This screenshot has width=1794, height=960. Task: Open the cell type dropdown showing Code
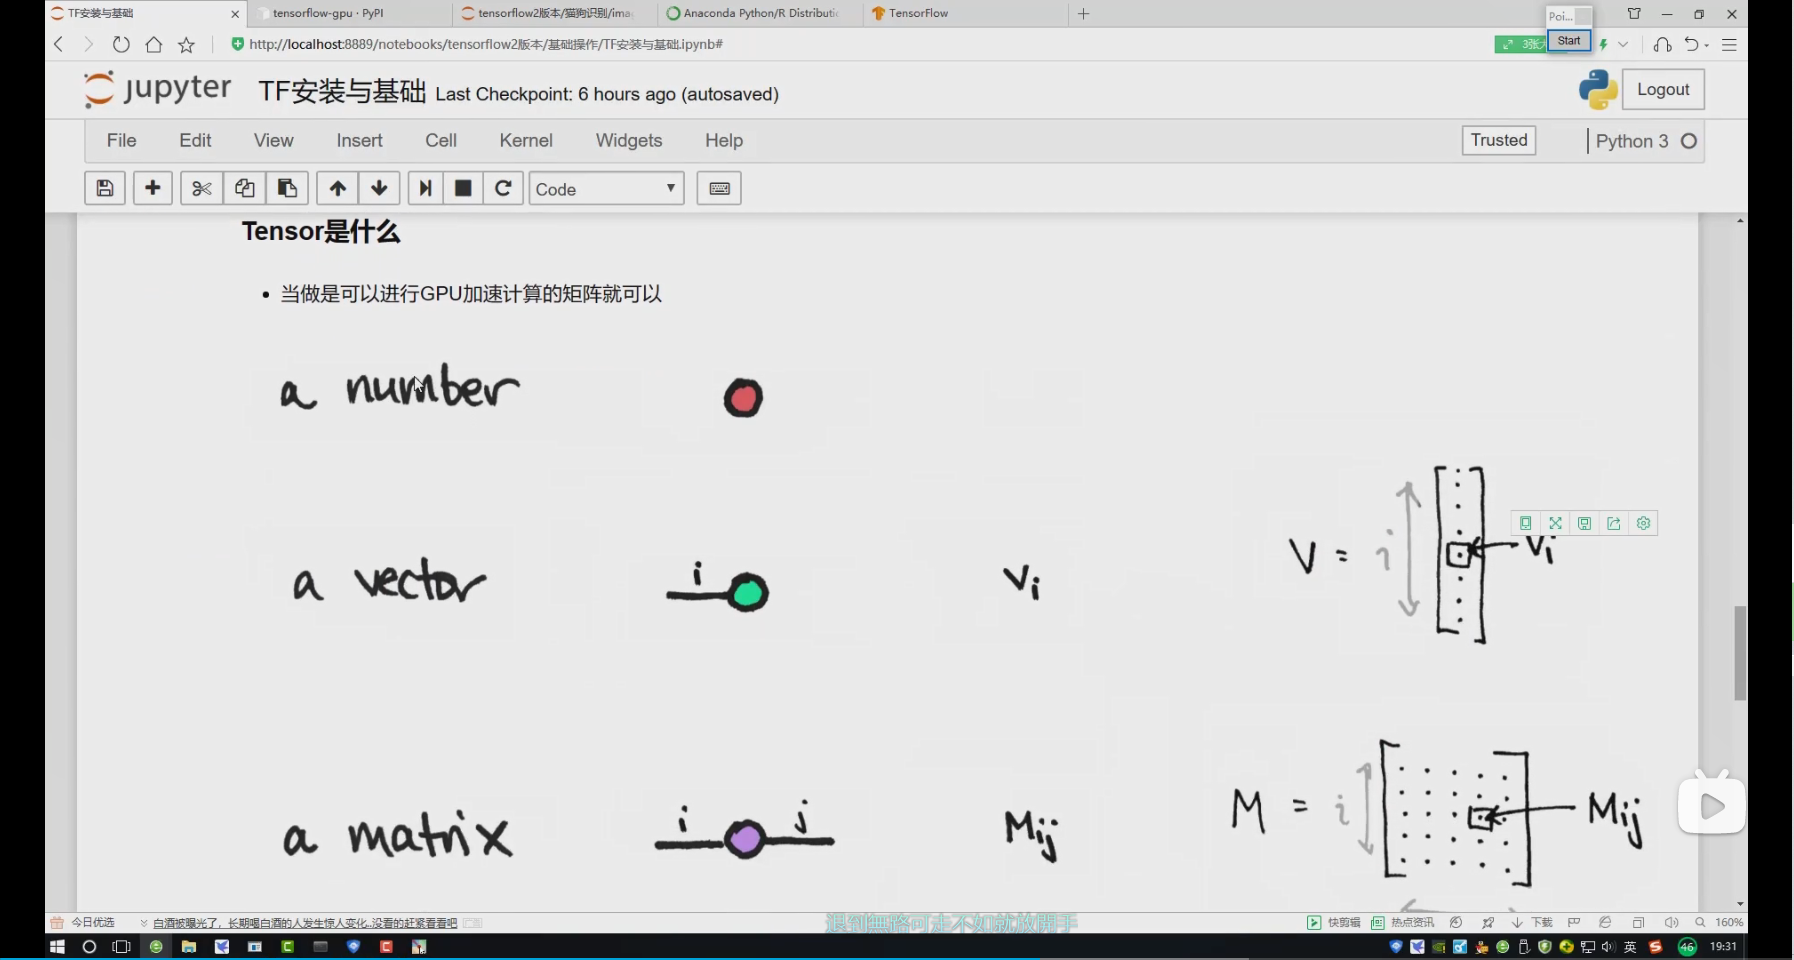[x=606, y=188]
